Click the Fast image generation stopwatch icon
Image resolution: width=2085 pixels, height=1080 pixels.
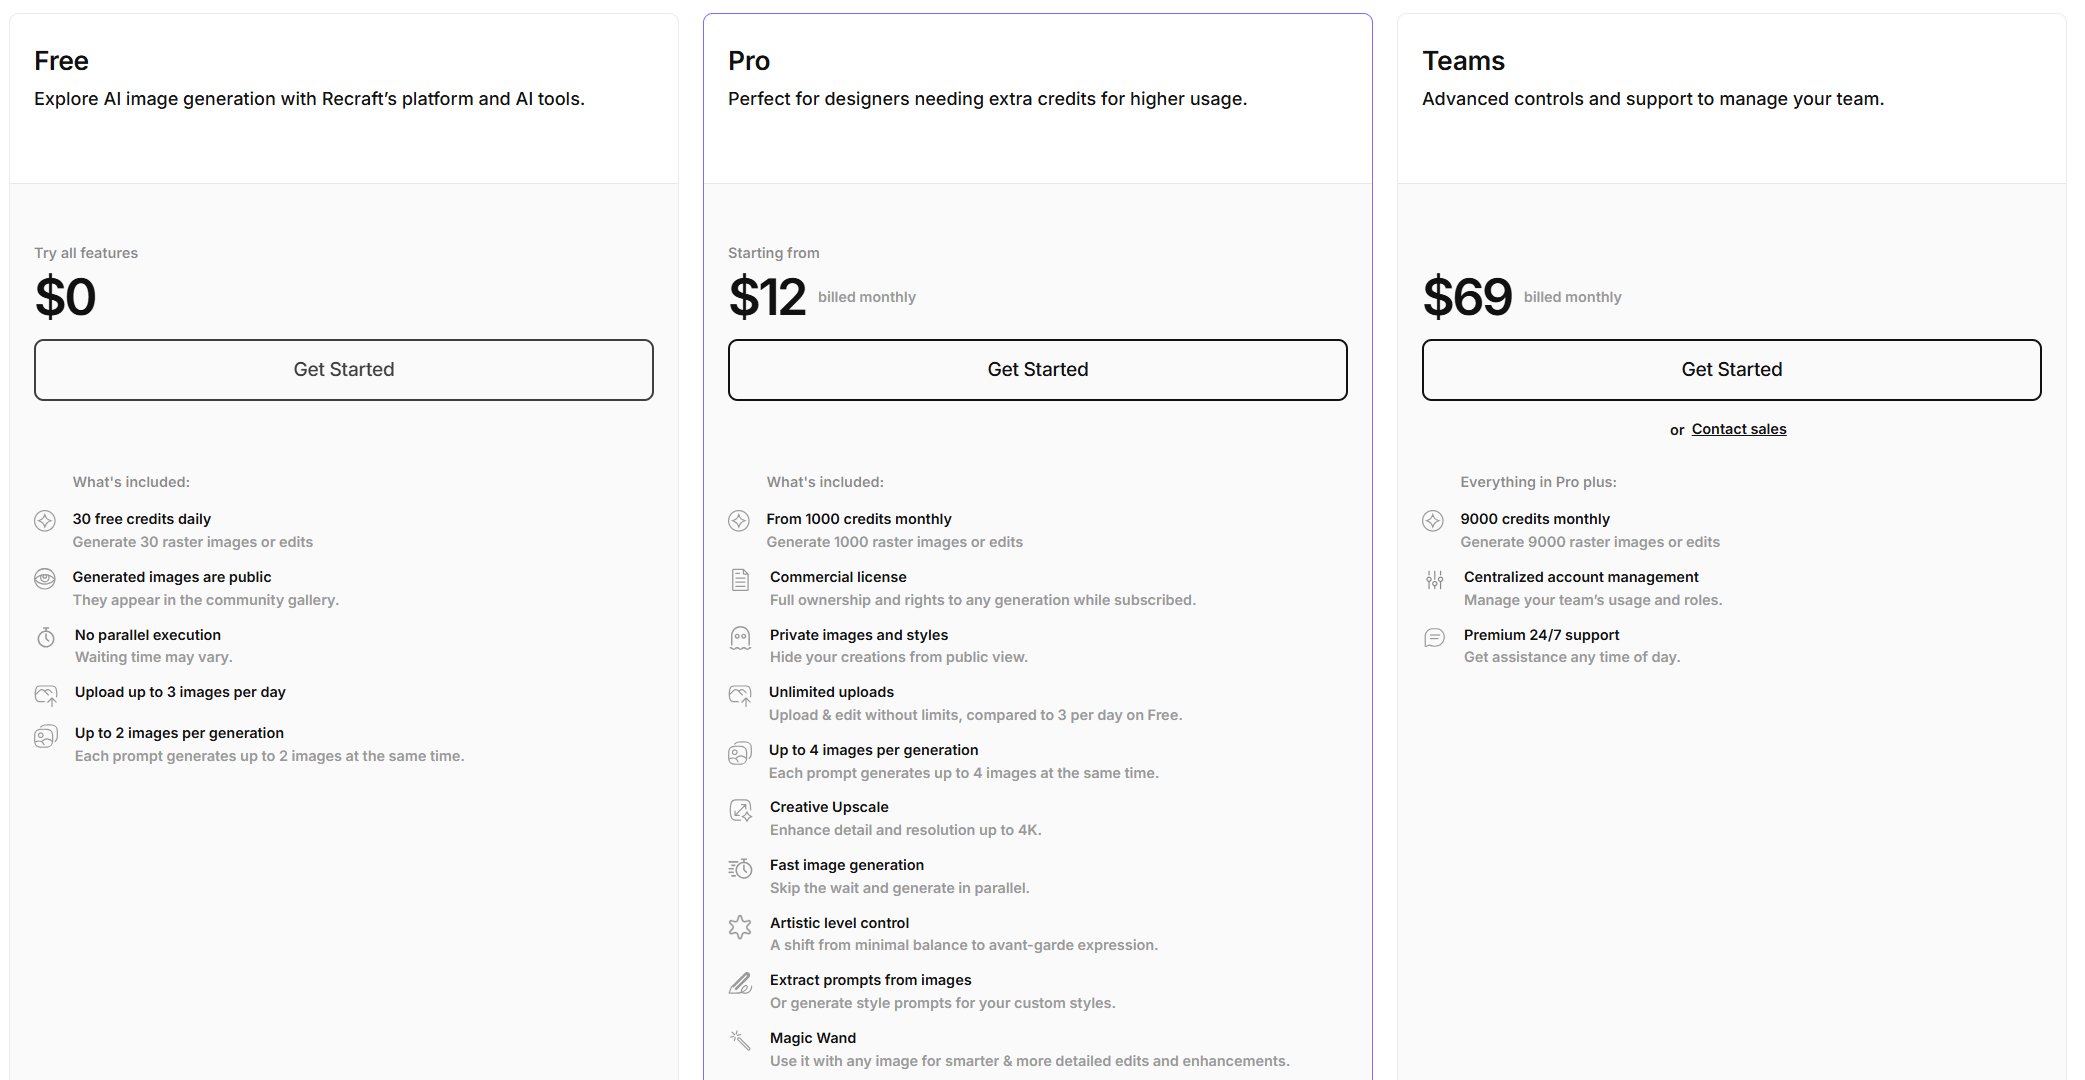[x=740, y=869]
